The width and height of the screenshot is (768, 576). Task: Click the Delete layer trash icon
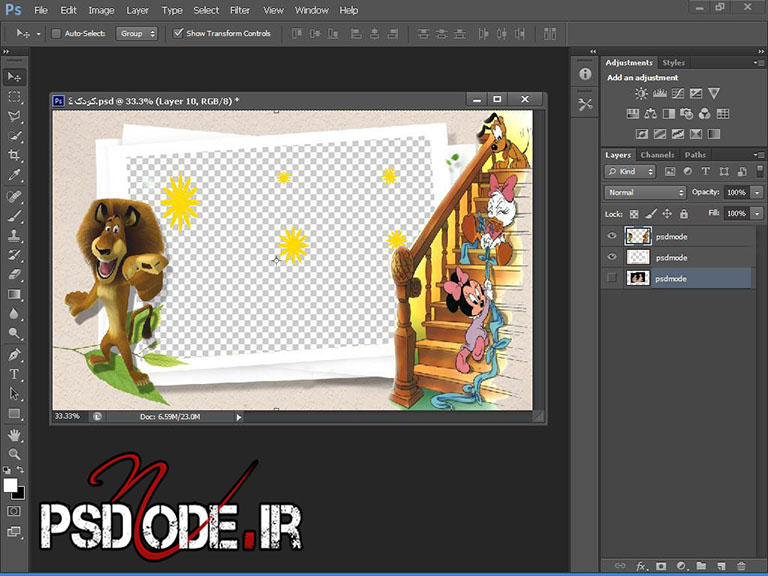(741, 566)
